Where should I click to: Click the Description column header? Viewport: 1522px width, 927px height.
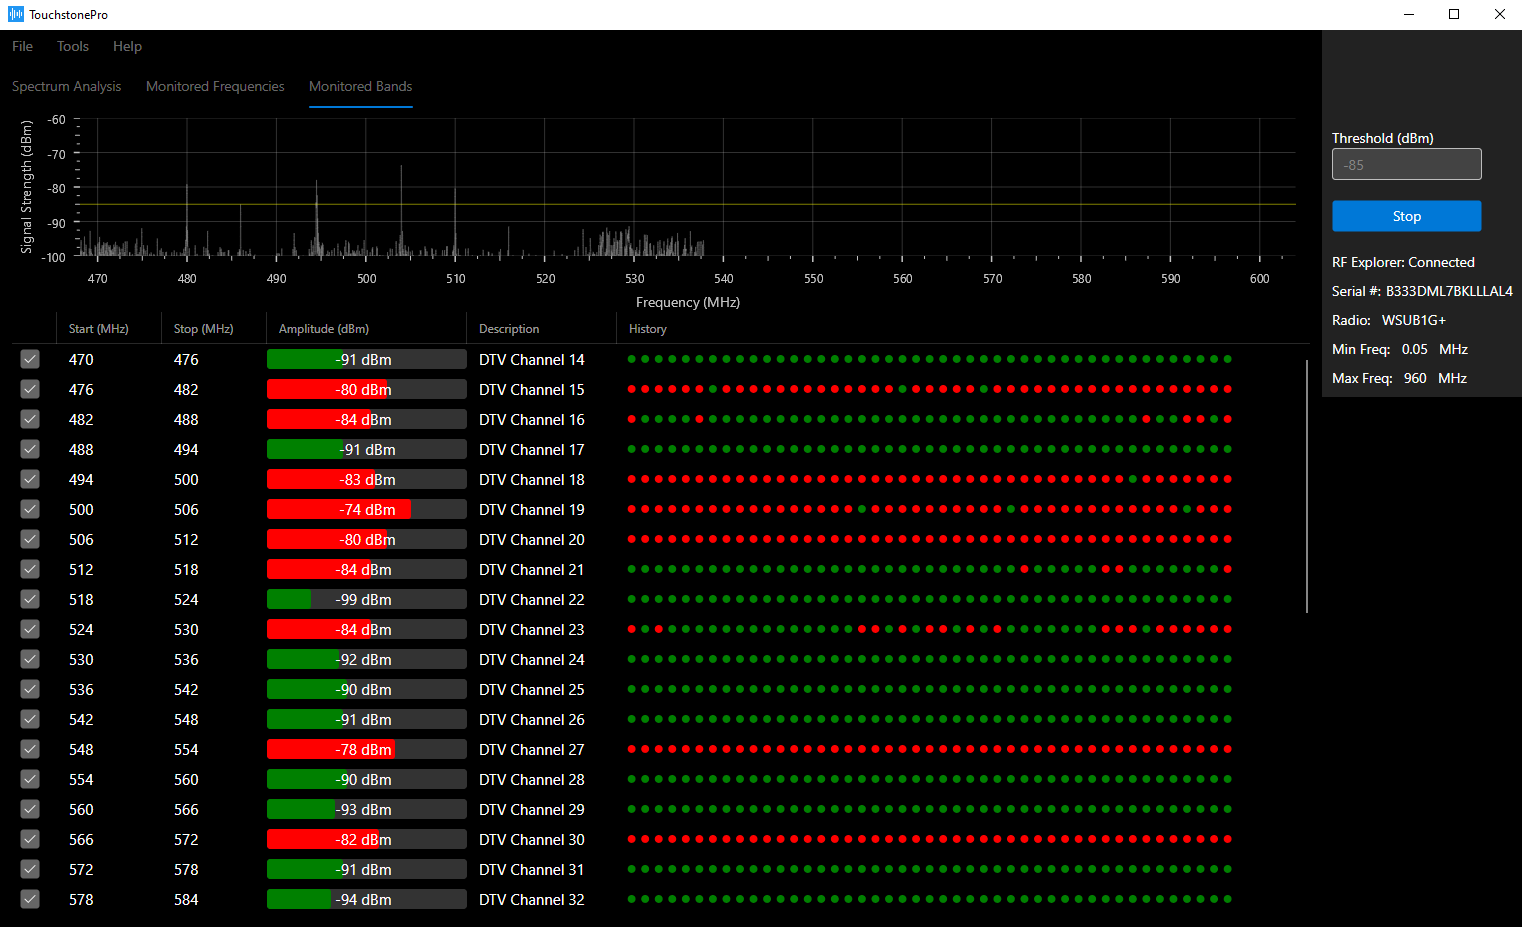pos(509,328)
